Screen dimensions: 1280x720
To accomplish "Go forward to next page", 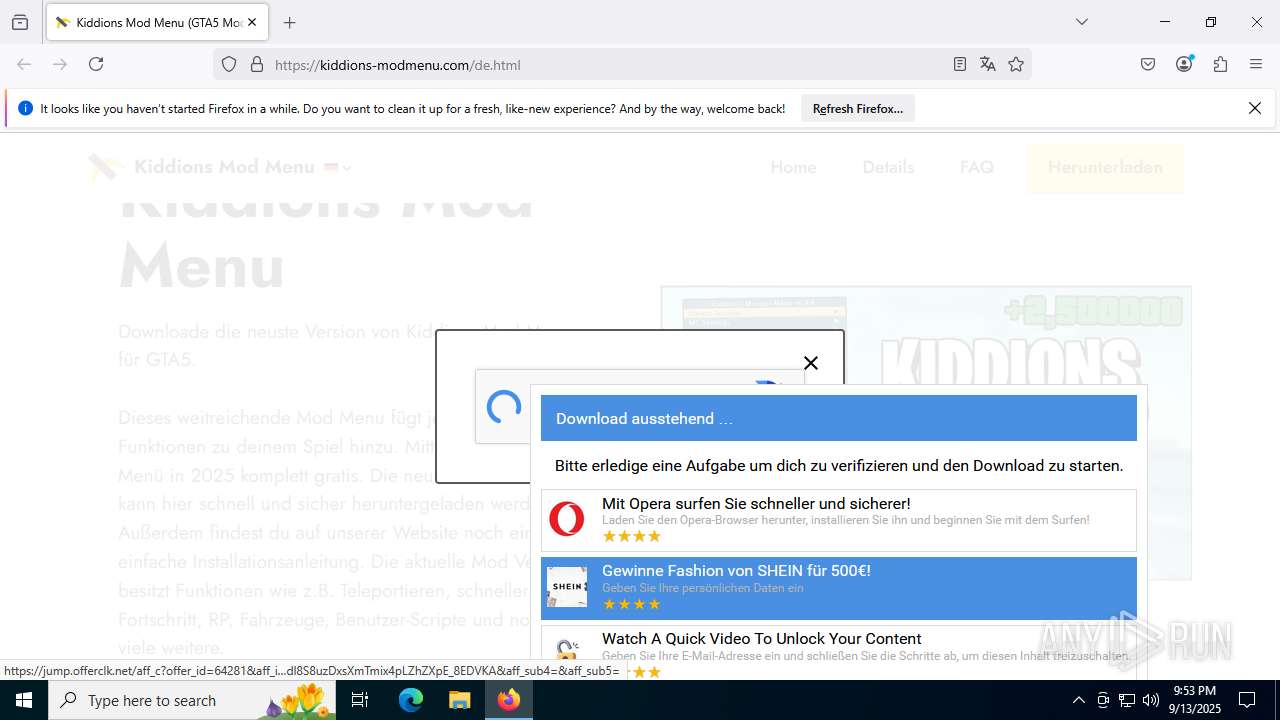I will (x=60, y=64).
